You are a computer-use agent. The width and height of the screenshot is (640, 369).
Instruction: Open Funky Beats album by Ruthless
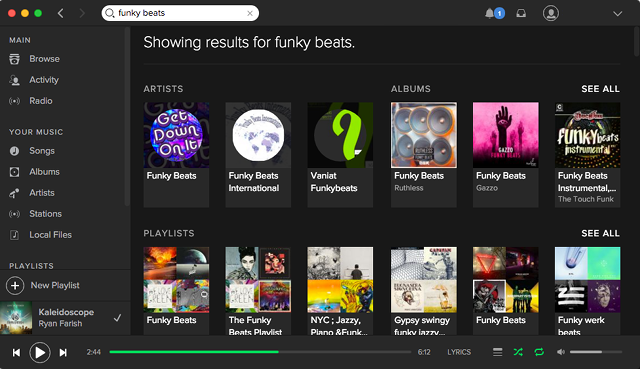coord(424,135)
